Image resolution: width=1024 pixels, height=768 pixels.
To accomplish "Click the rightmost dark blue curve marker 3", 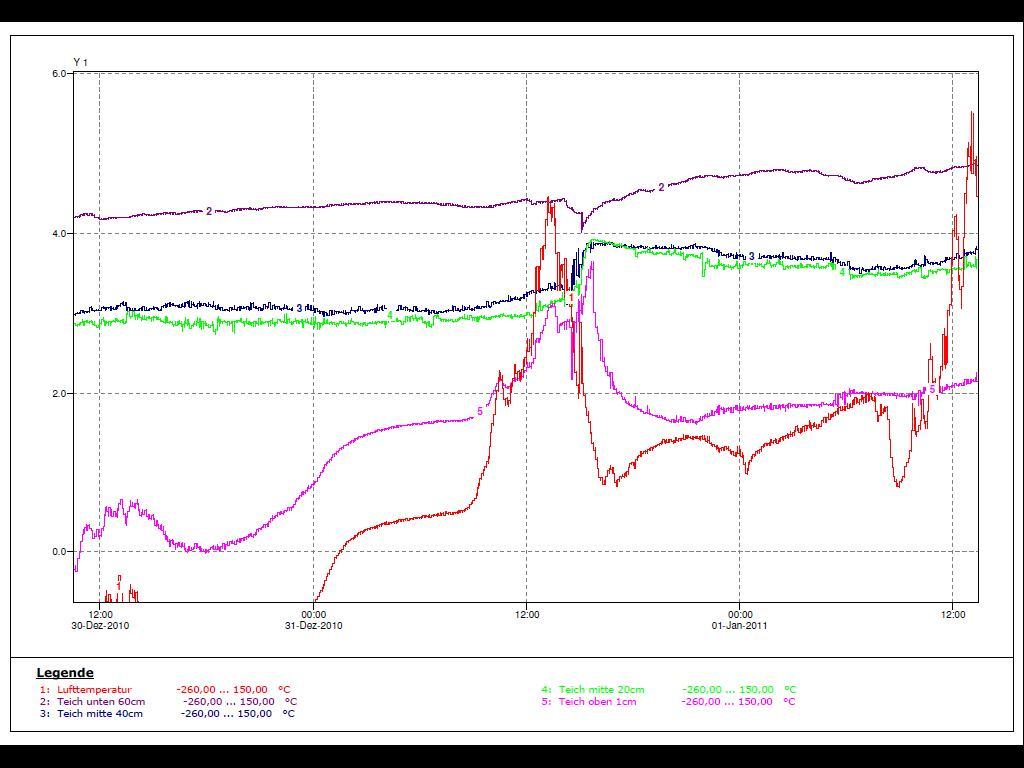I will point(752,257).
